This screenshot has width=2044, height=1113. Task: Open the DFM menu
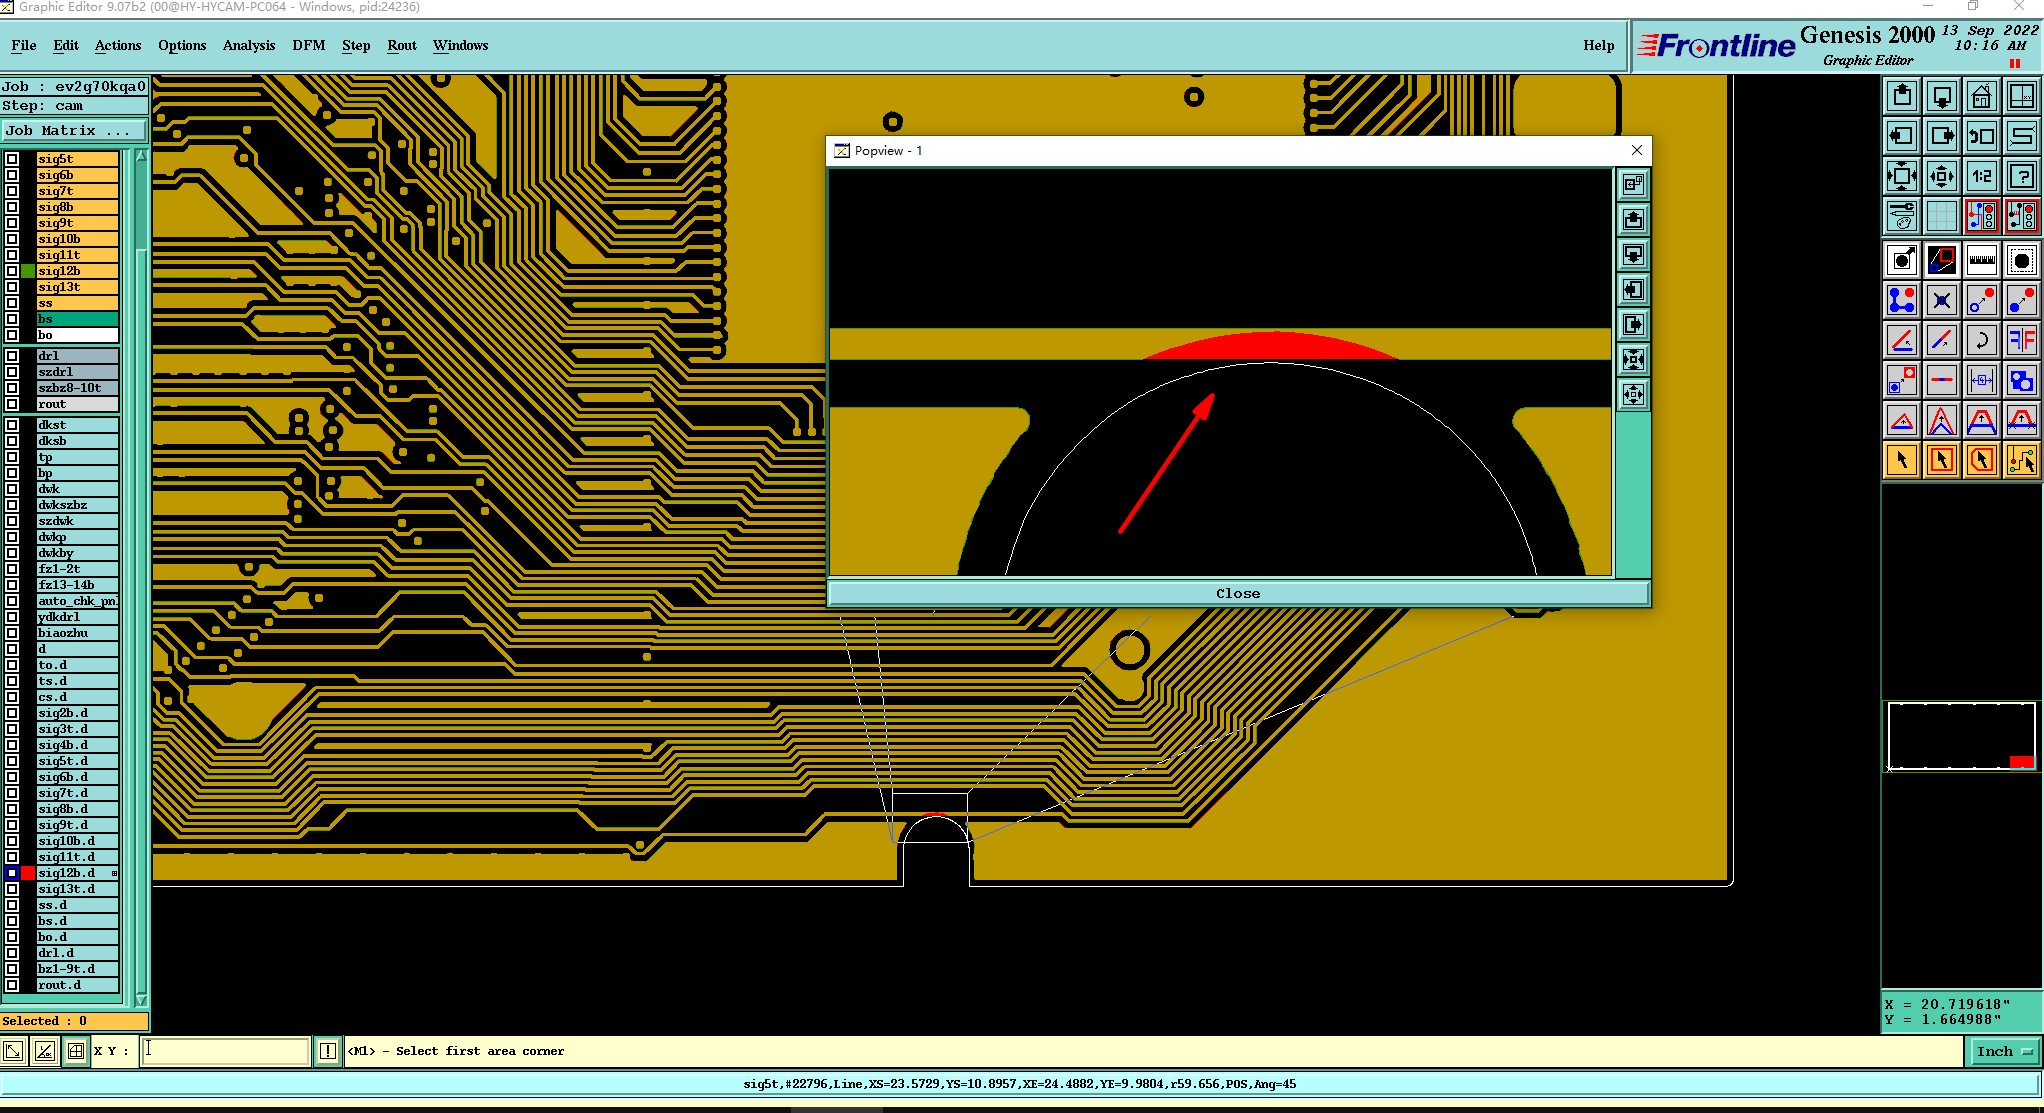(x=308, y=45)
